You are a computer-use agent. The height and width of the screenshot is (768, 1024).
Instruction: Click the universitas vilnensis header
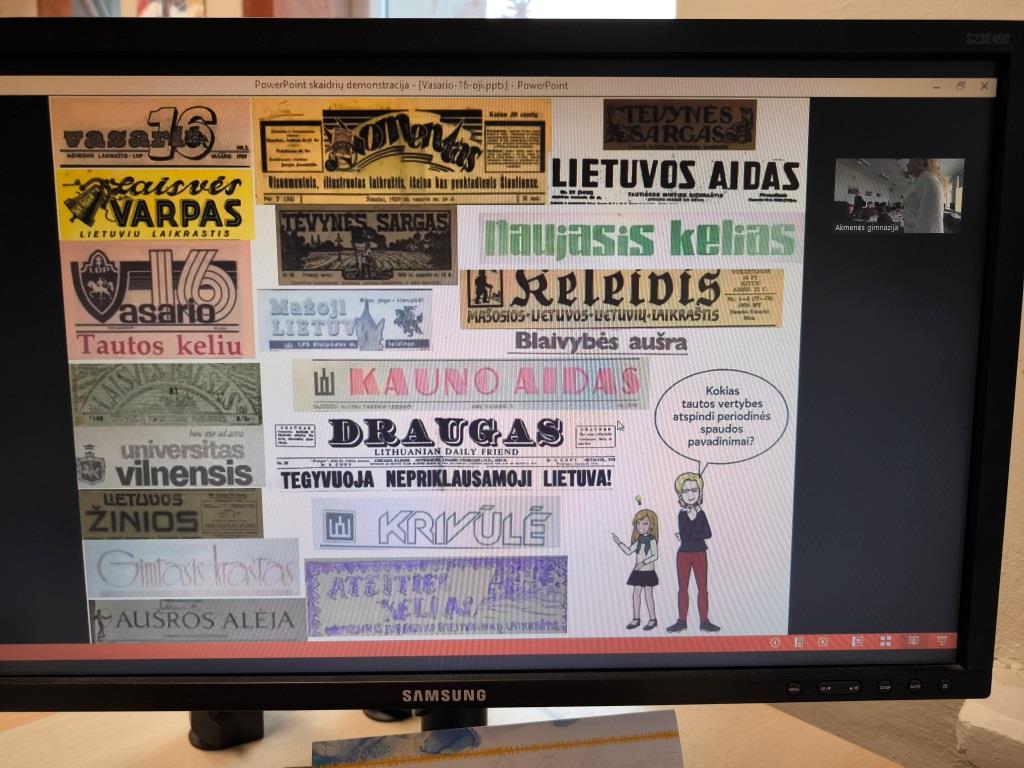point(170,457)
